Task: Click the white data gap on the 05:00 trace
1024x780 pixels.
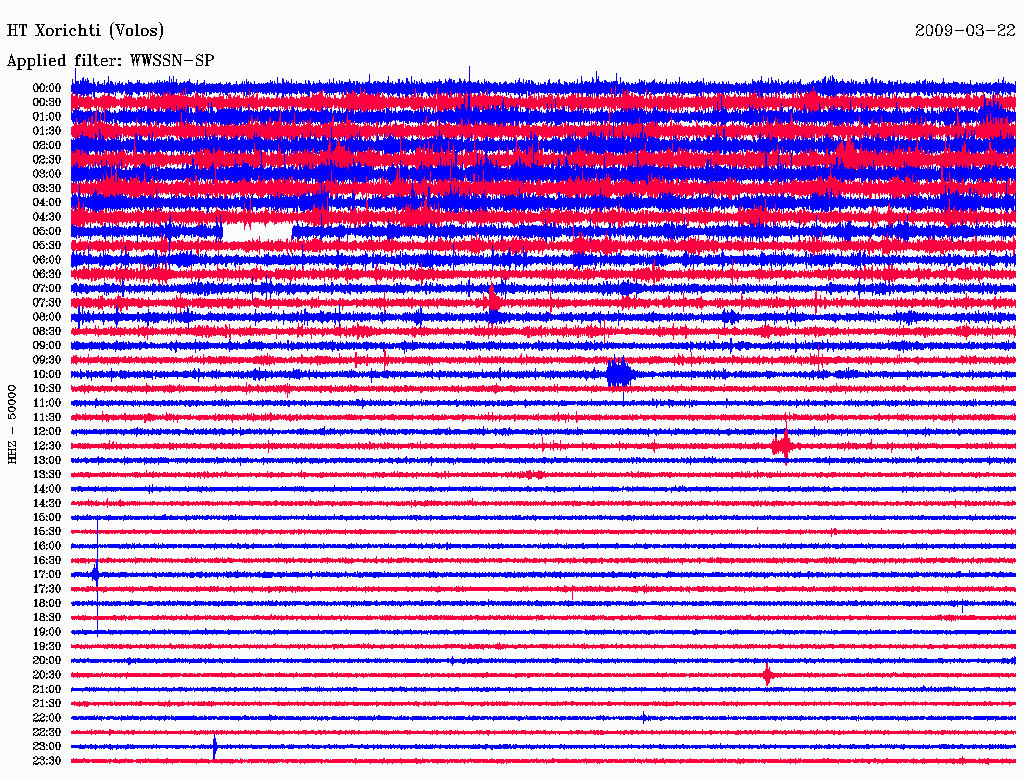Action: click(x=257, y=232)
